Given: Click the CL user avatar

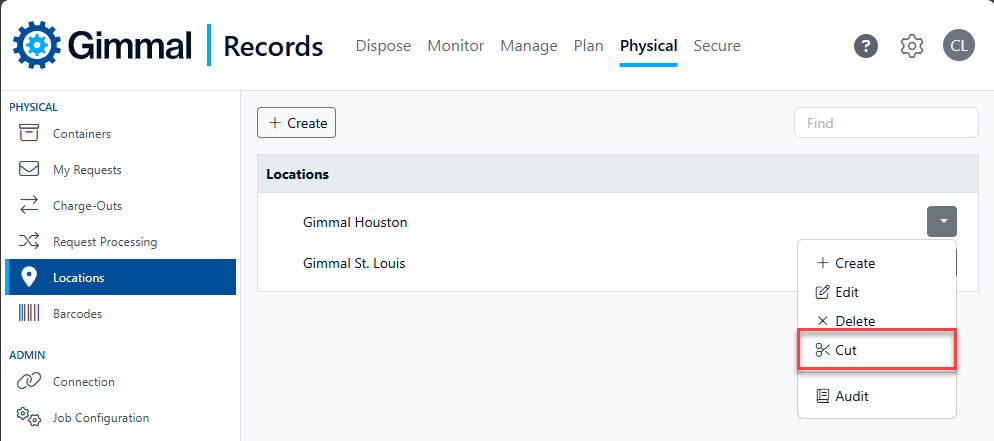Looking at the screenshot, I should (958, 46).
